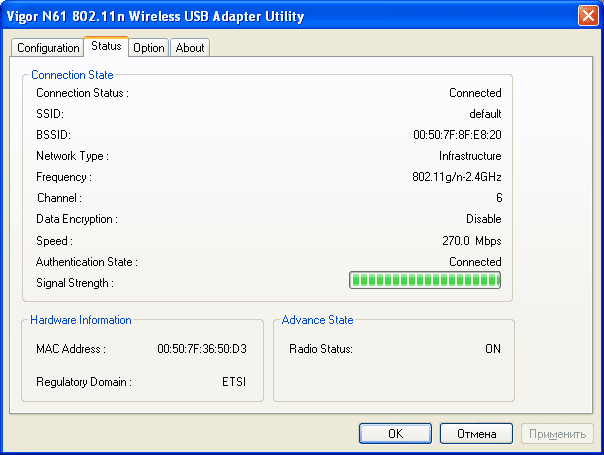Click the Отмена cancel button
This screenshot has width=604, height=455.
pos(476,434)
